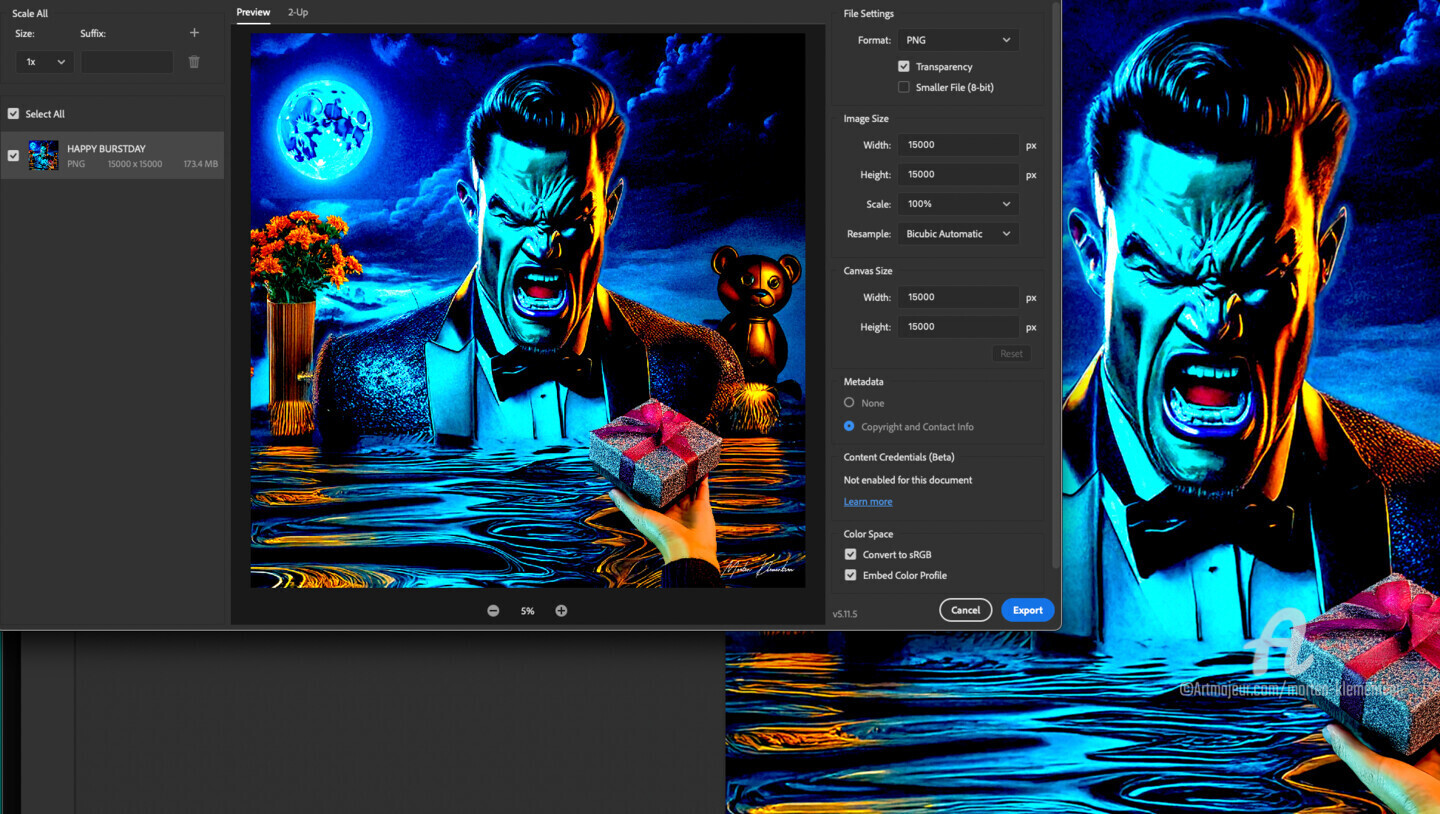Click the Image Size Height field

pyautogui.click(x=958, y=174)
